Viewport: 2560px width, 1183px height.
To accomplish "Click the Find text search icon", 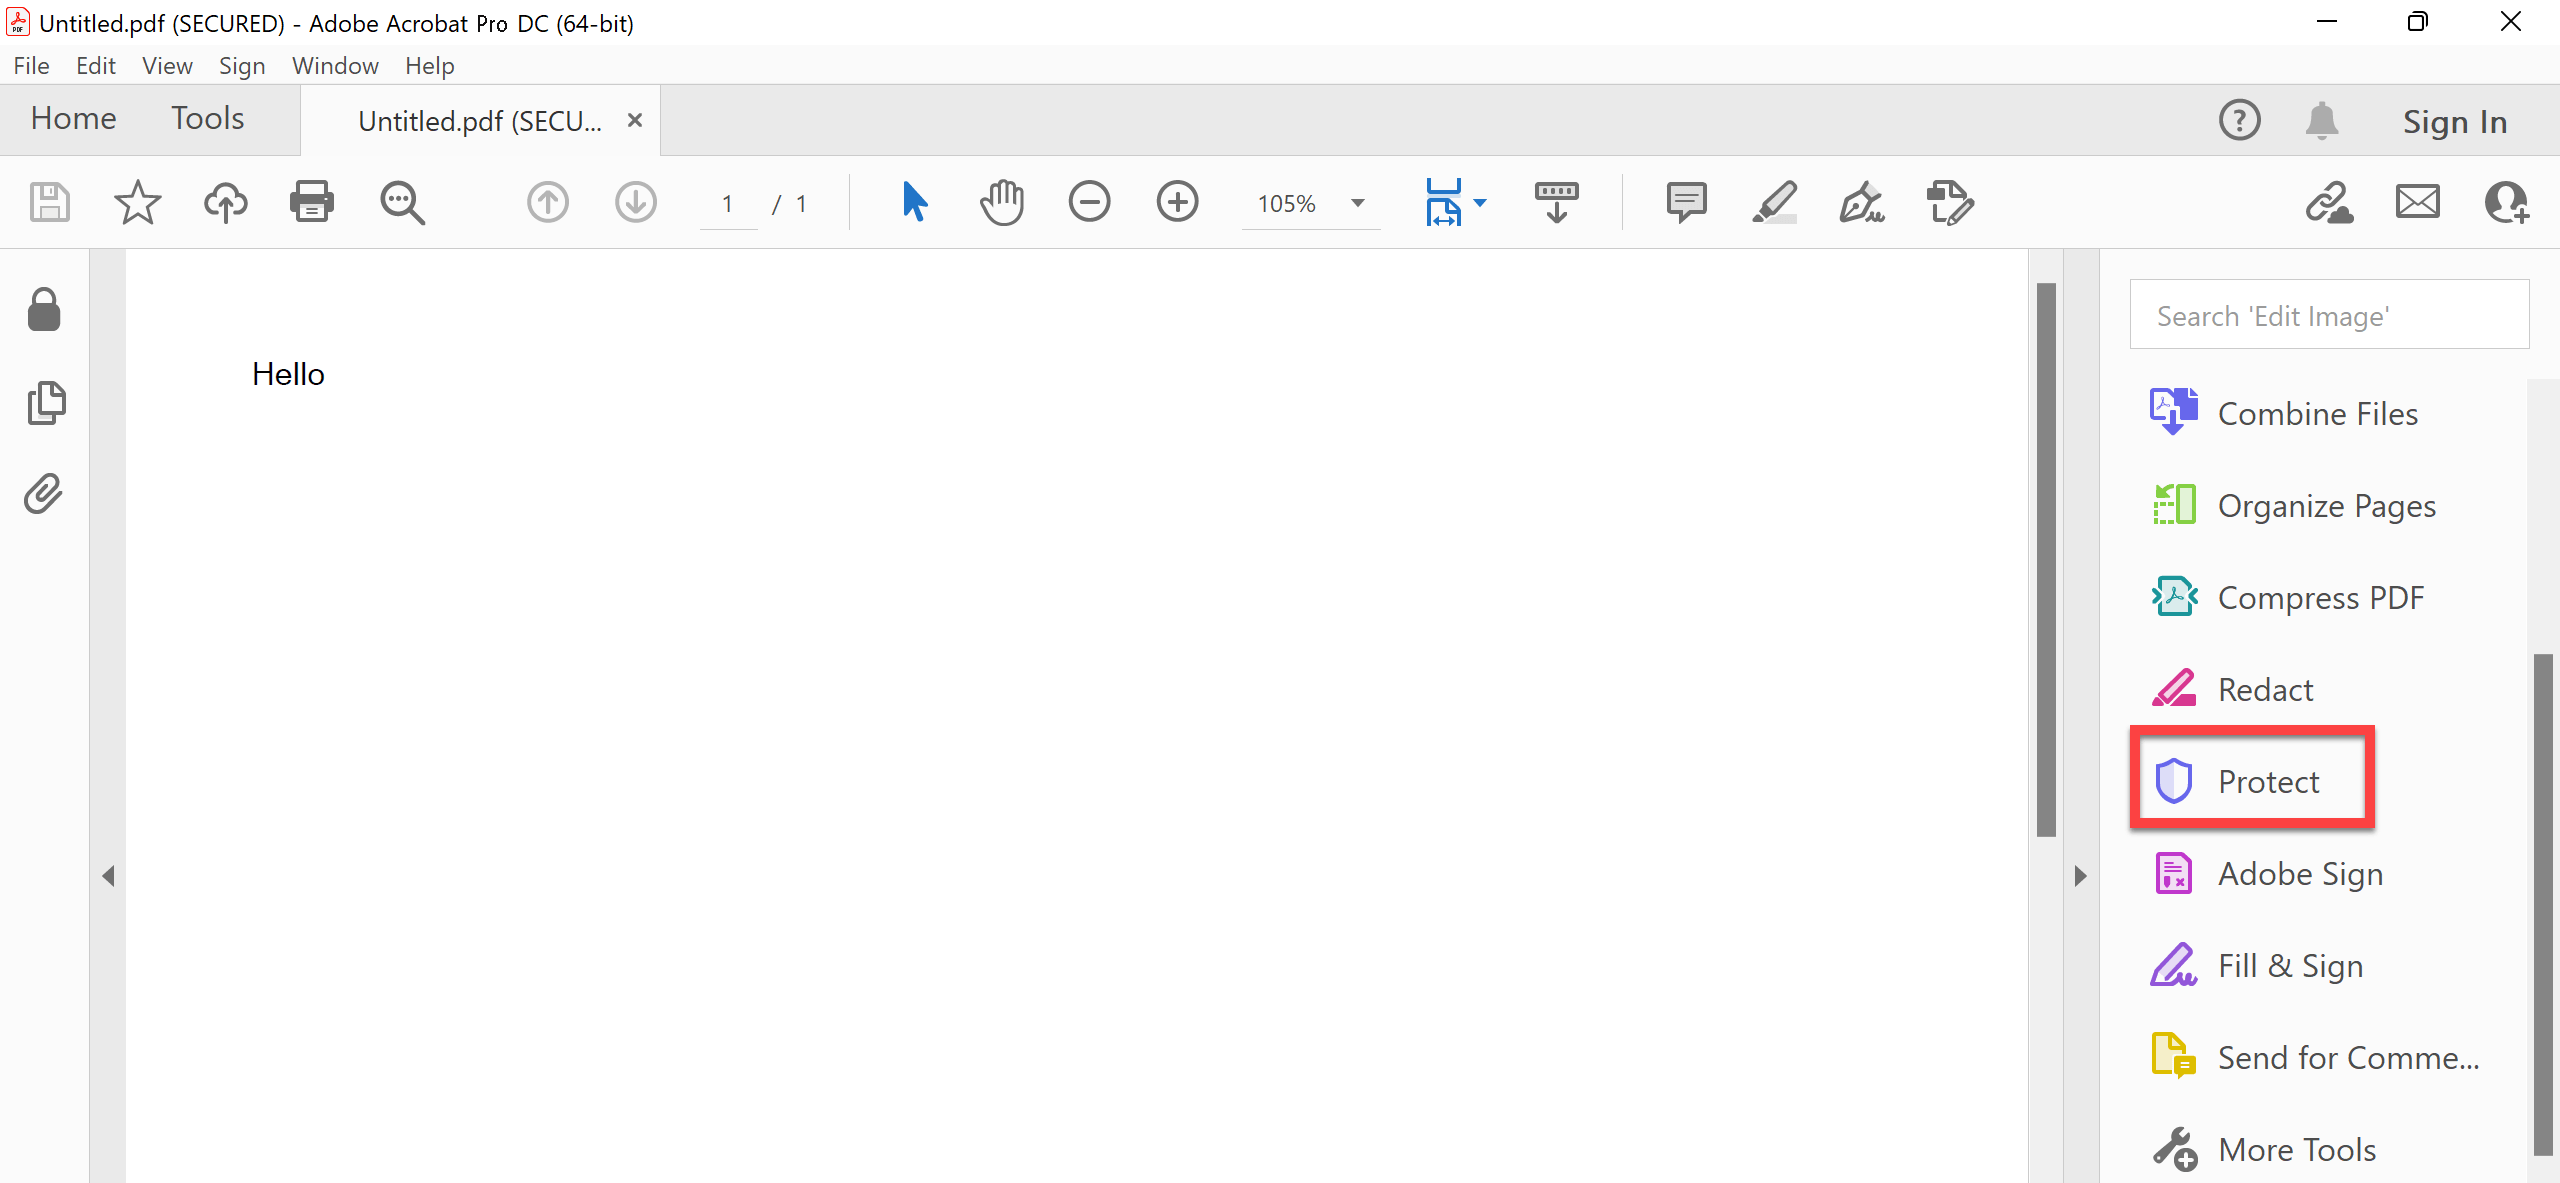I will [402, 202].
